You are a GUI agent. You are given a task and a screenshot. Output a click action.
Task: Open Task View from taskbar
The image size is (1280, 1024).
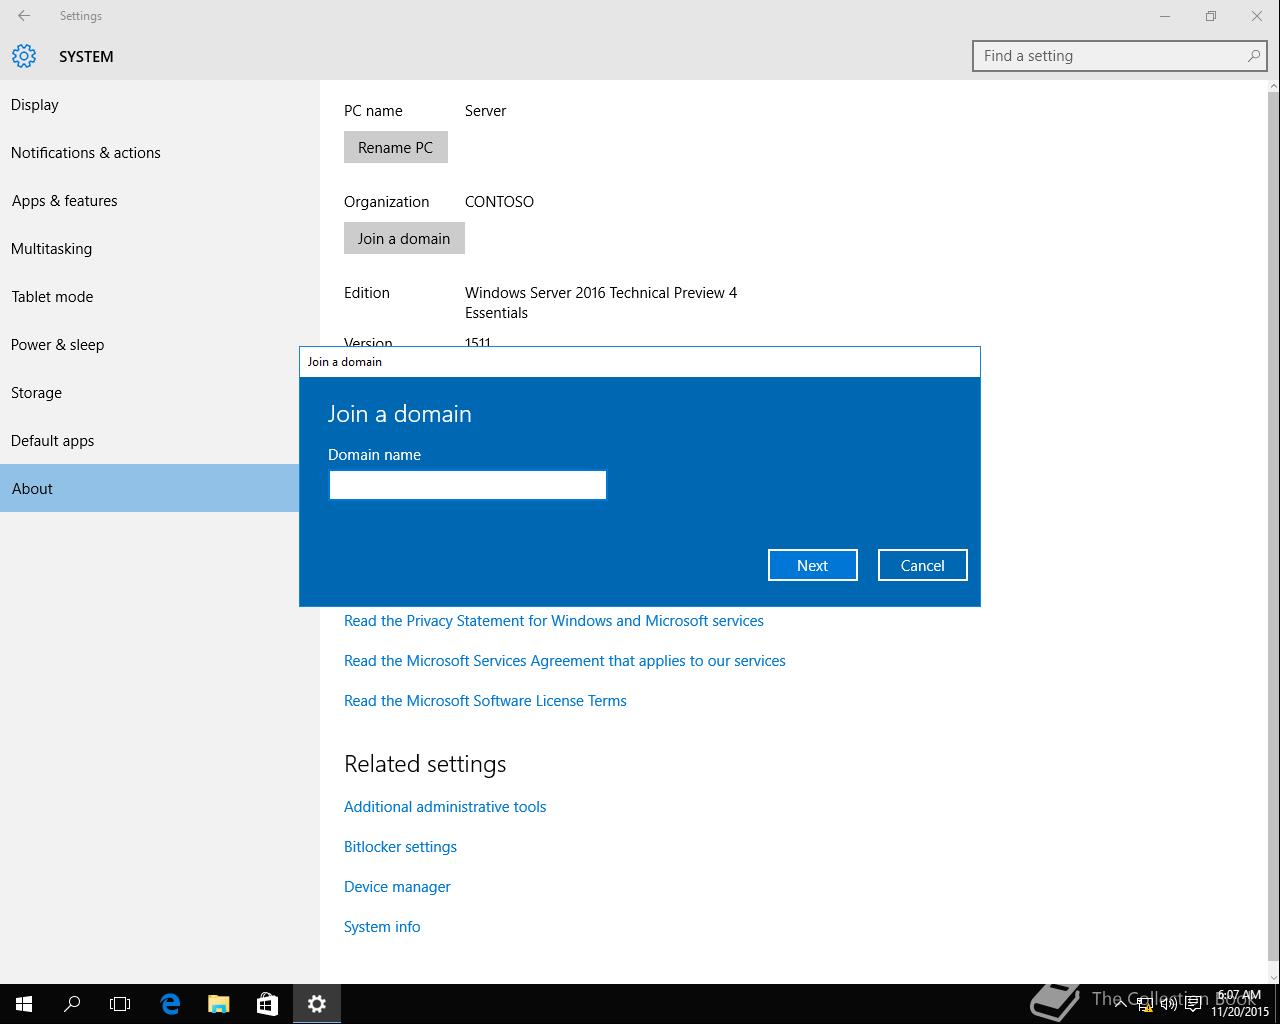click(x=120, y=1004)
